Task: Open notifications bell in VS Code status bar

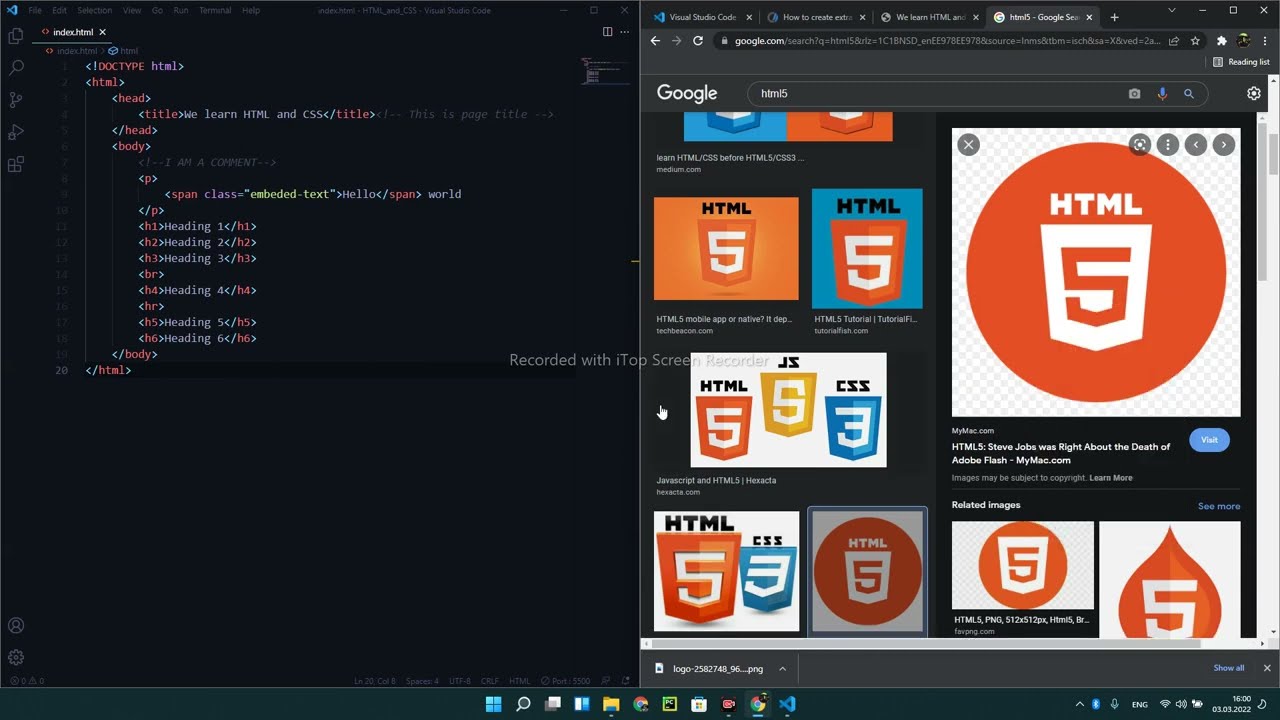Action: tap(627, 681)
